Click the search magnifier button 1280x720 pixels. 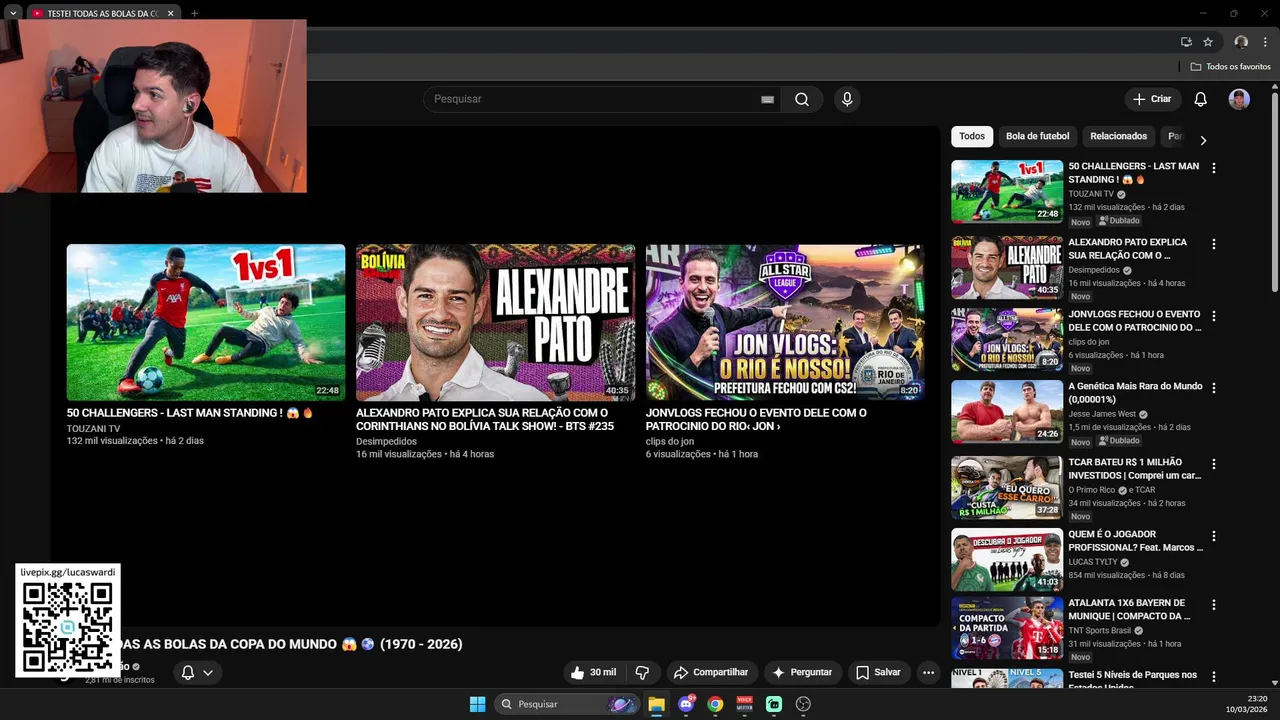[x=802, y=99]
